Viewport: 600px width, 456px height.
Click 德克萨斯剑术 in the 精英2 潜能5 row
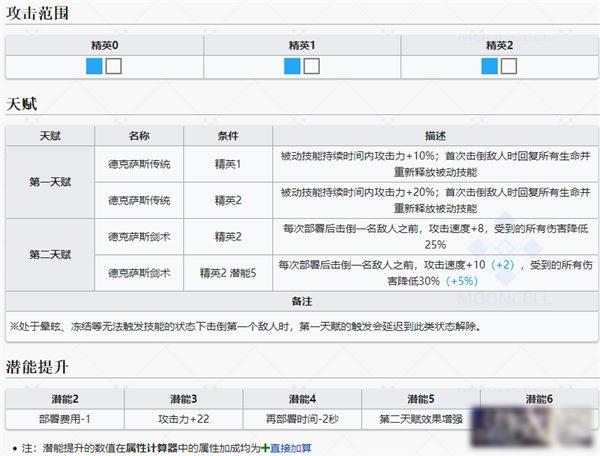coord(139,273)
